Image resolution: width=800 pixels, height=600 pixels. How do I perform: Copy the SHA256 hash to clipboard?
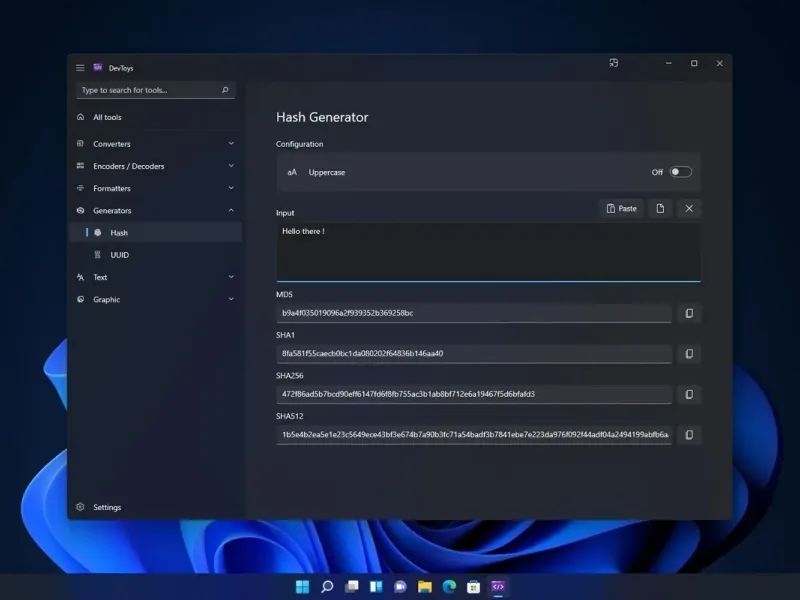tap(688, 395)
